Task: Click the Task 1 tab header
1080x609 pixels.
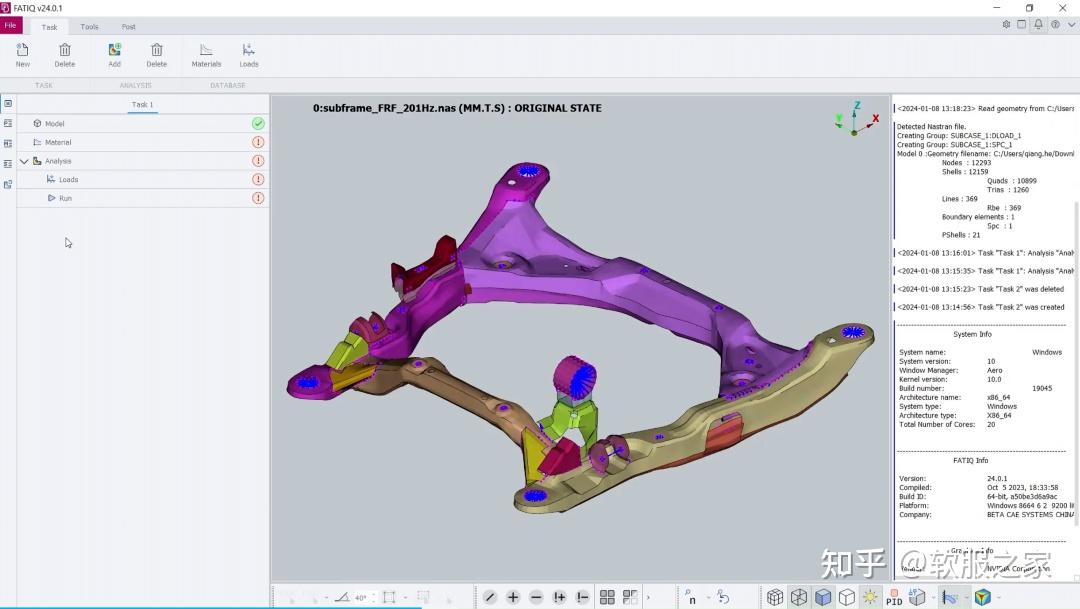Action: click(143, 105)
